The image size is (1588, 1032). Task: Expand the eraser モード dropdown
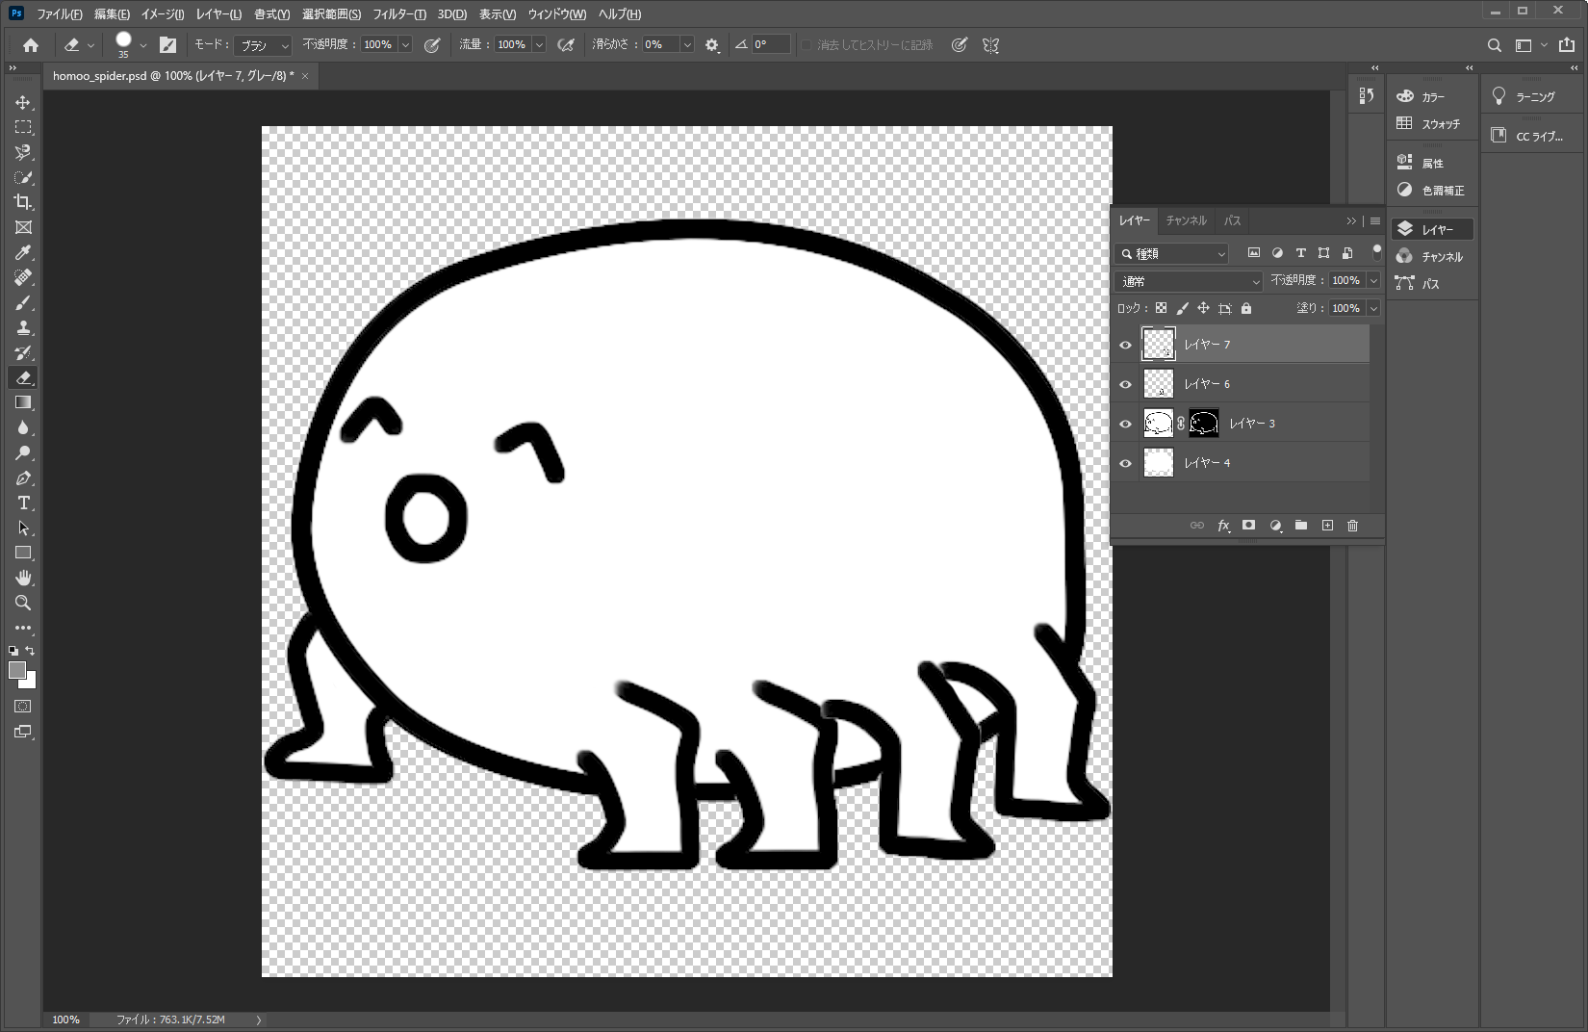pos(263,45)
